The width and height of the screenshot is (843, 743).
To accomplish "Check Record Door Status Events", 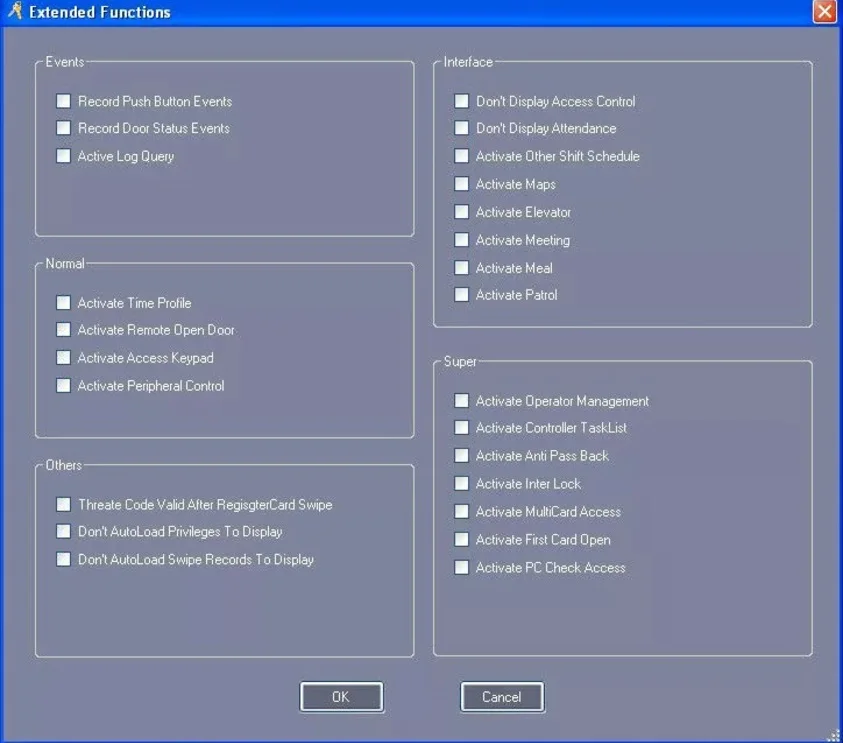I will [63, 128].
